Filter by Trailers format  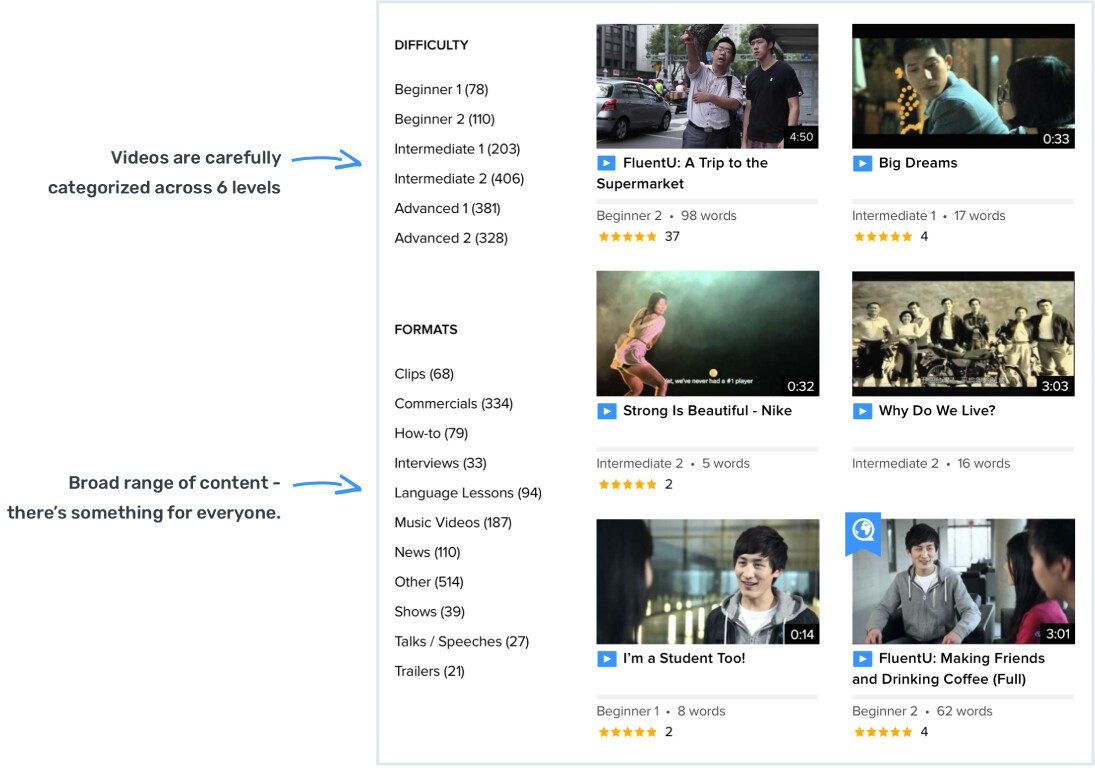[429, 671]
